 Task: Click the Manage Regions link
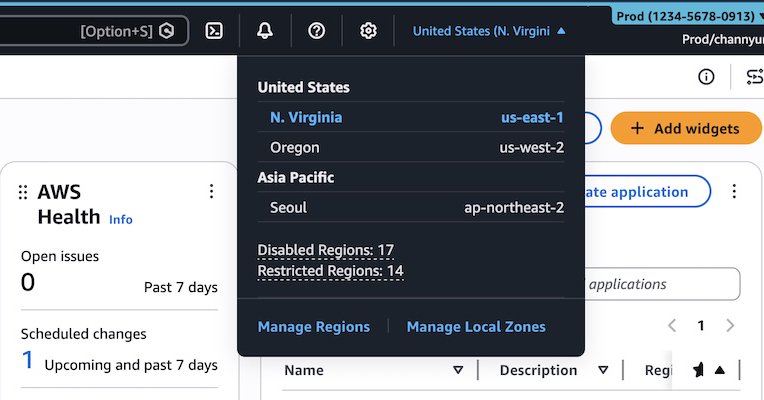(x=314, y=326)
